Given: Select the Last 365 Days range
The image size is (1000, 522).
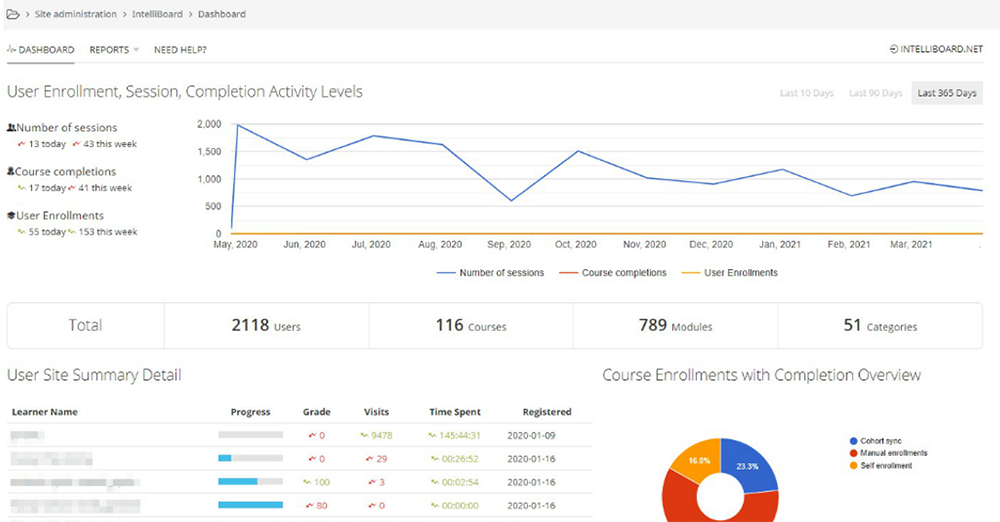Looking at the screenshot, I should tap(947, 93).
